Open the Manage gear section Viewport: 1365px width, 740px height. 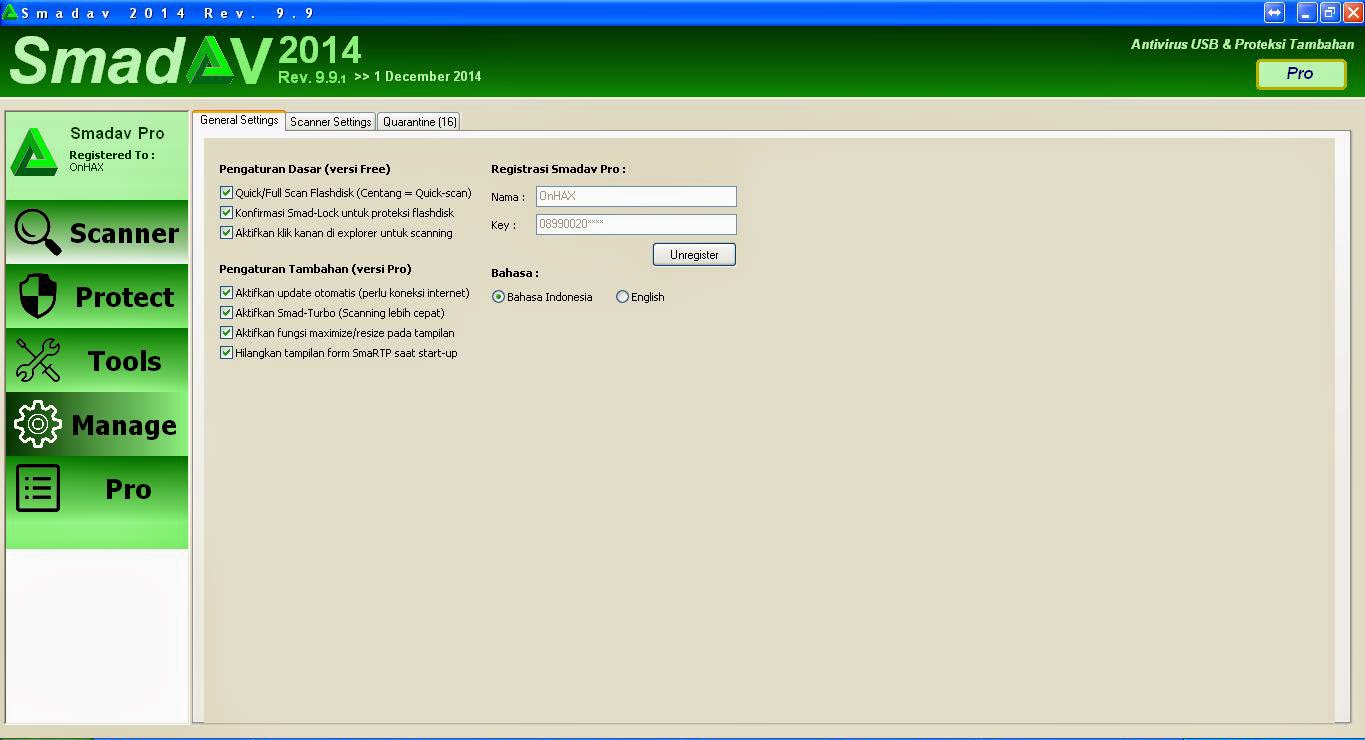(x=97, y=424)
